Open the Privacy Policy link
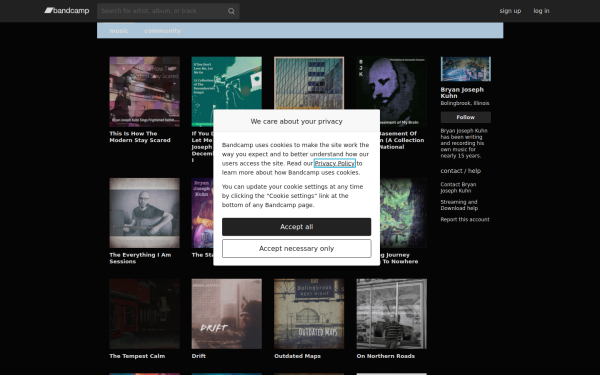Image resolution: width=600 pixels, height=375 pixels. click(x=334, y=163)
